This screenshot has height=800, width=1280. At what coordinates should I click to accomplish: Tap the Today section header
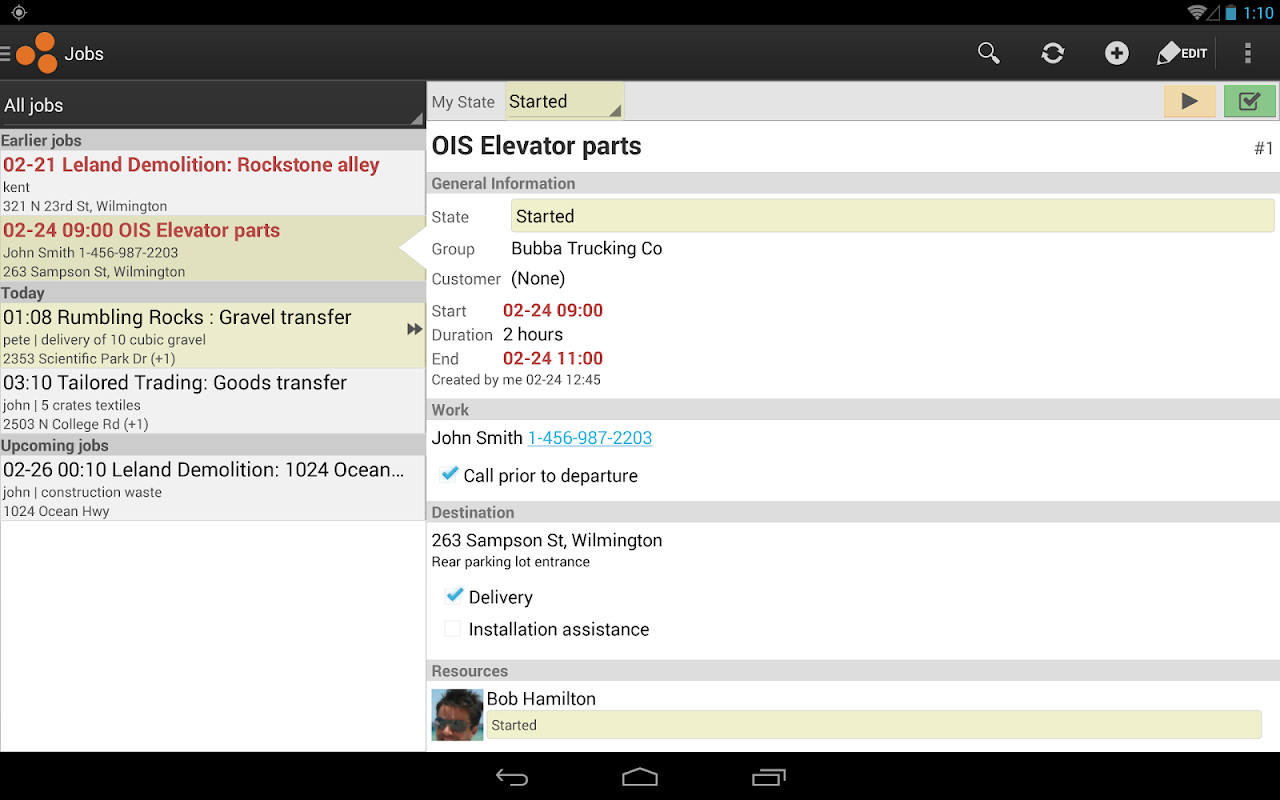tap(213, 292)
